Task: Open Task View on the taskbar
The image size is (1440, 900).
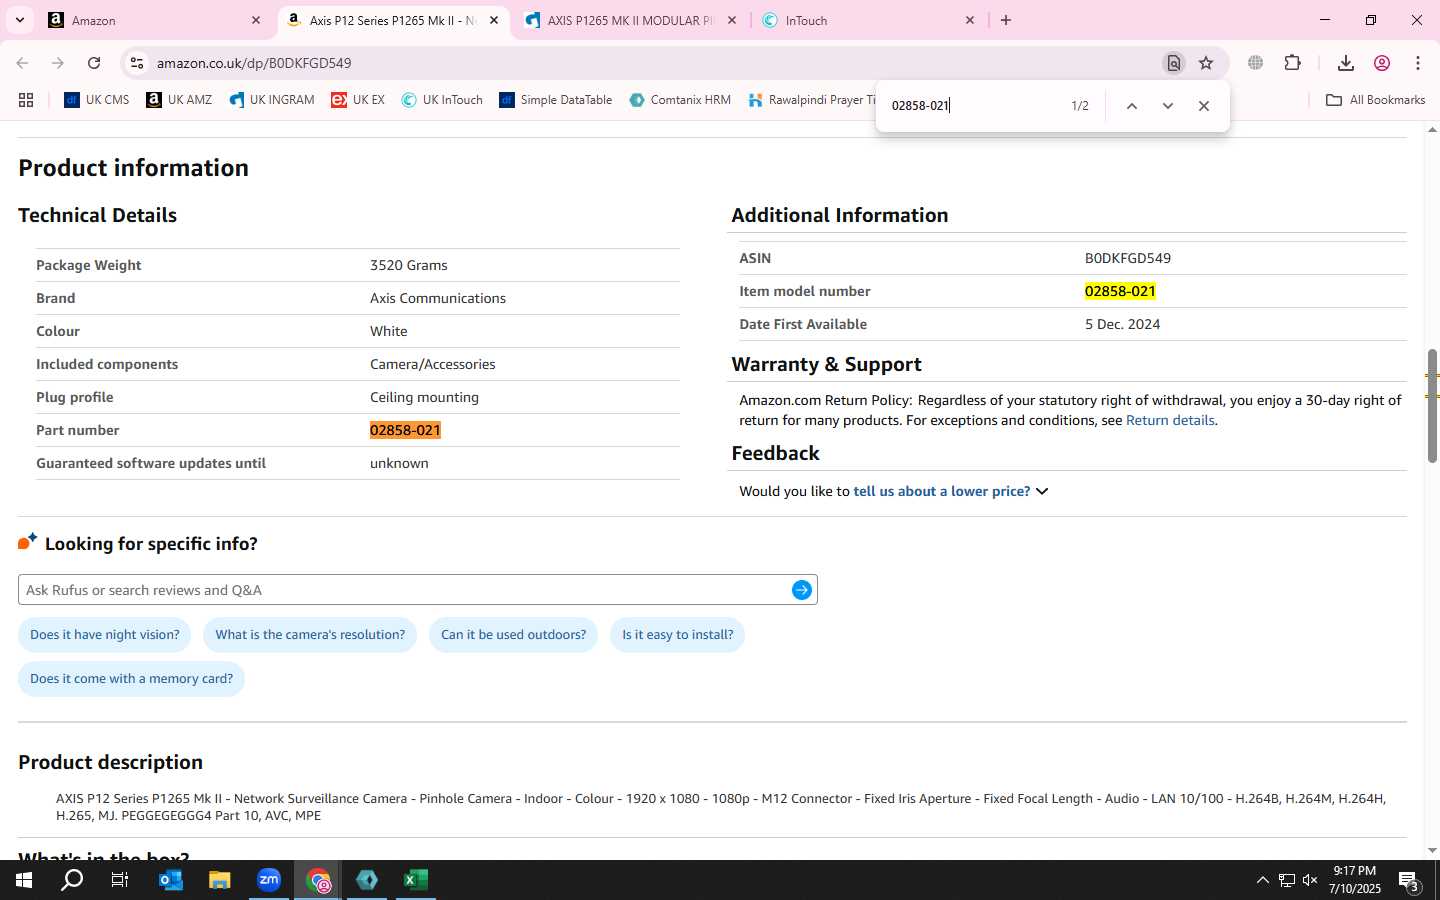Action: pos(120,880)
